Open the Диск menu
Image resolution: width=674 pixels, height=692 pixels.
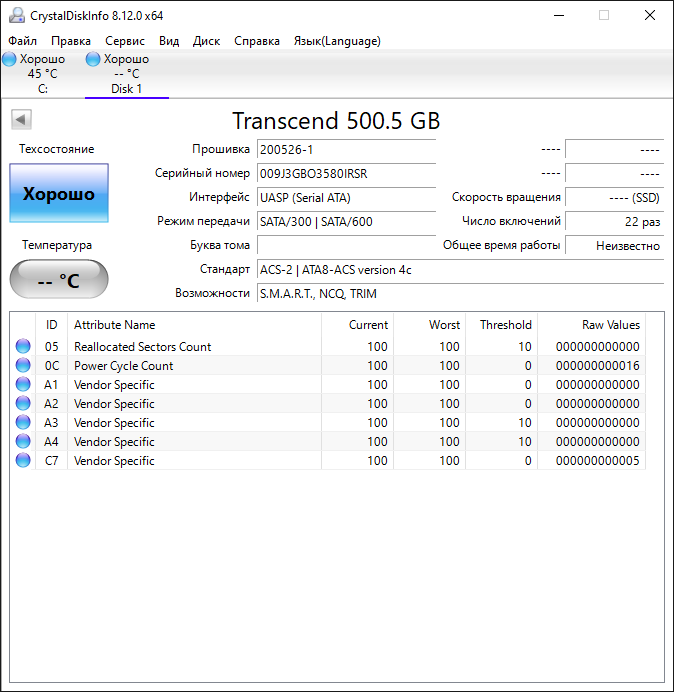(x=206, y=41)
